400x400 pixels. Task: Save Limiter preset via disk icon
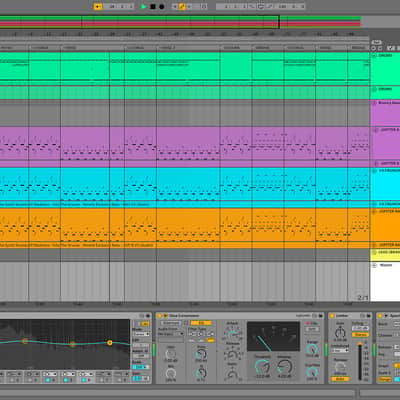(x=369, y=315)
